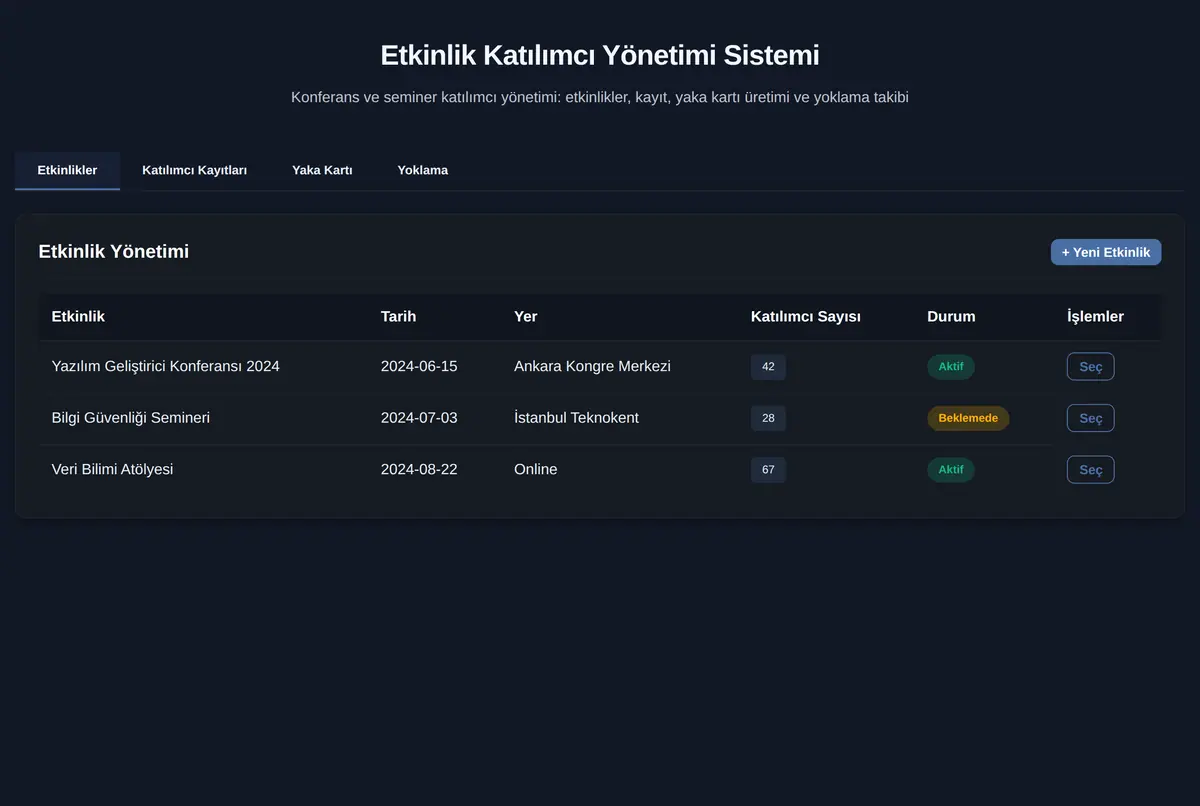The height and width of the screenshot is (806, 1200).
Task: Click event name Bilgi Güvenliği Semineri
Action: (131, 418)
